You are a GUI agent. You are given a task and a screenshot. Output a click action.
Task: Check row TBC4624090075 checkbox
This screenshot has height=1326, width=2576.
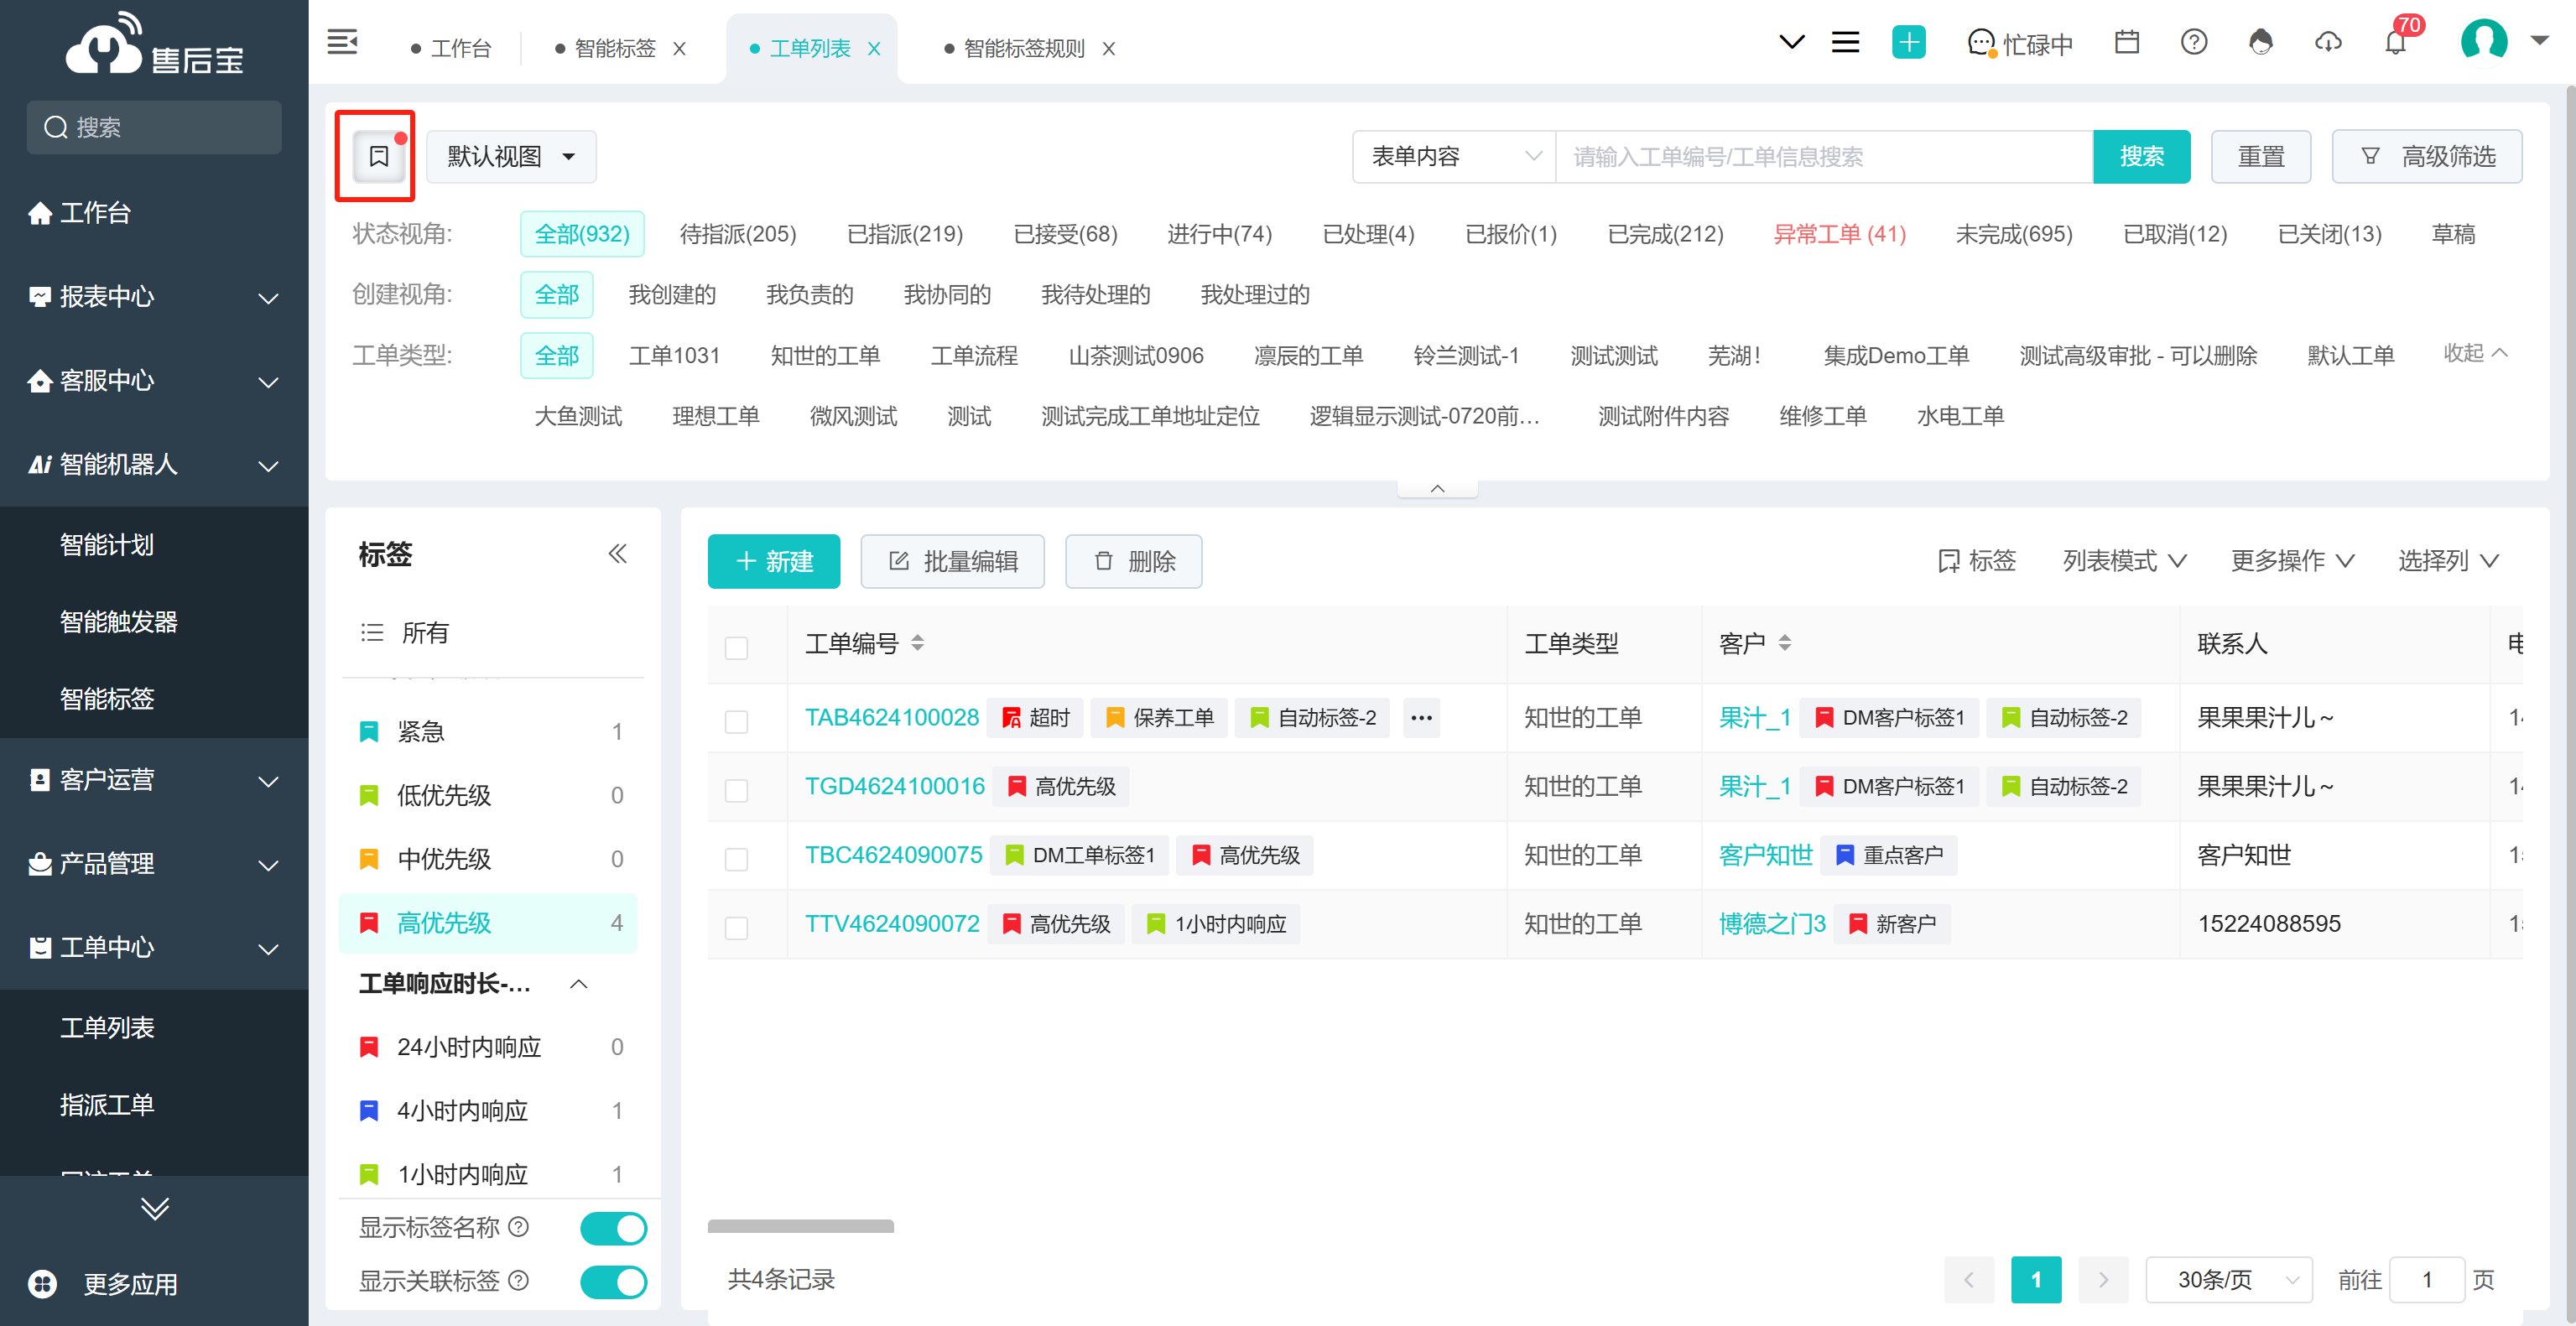[736, 860]
